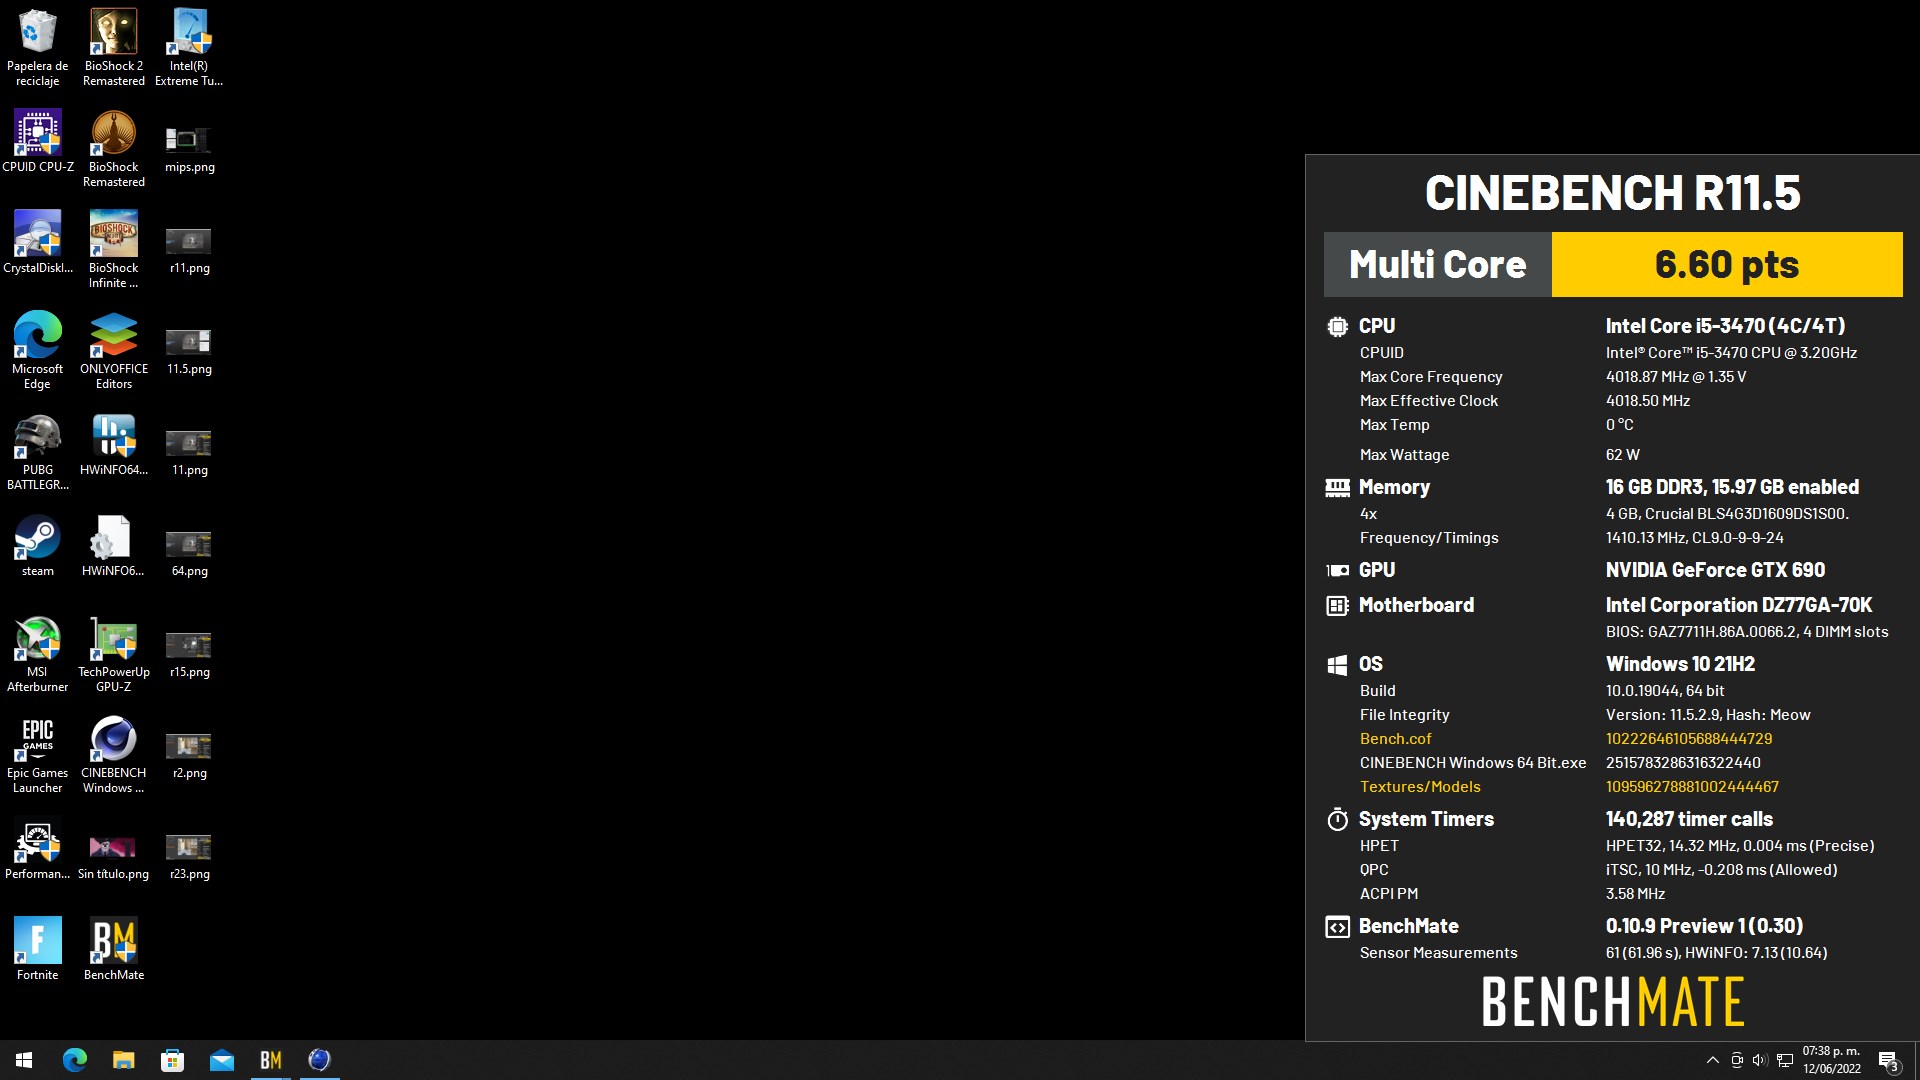1920x1080 pixels.
Task: Click 140,287 timer calls value
Action: tap(1690, 819)
